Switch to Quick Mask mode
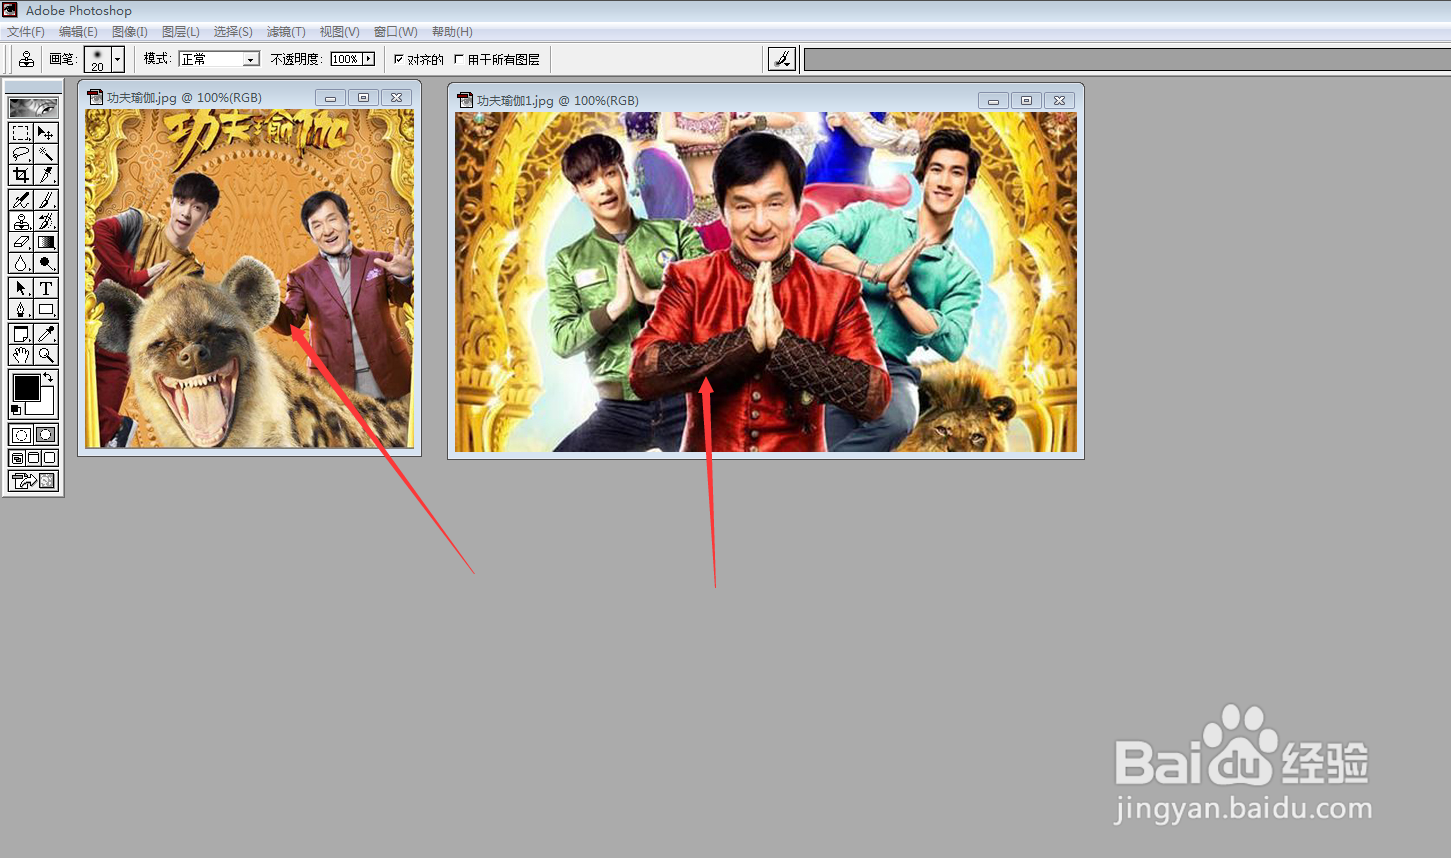The width and height of the screenshot is (1451, 858). [46, 435]
